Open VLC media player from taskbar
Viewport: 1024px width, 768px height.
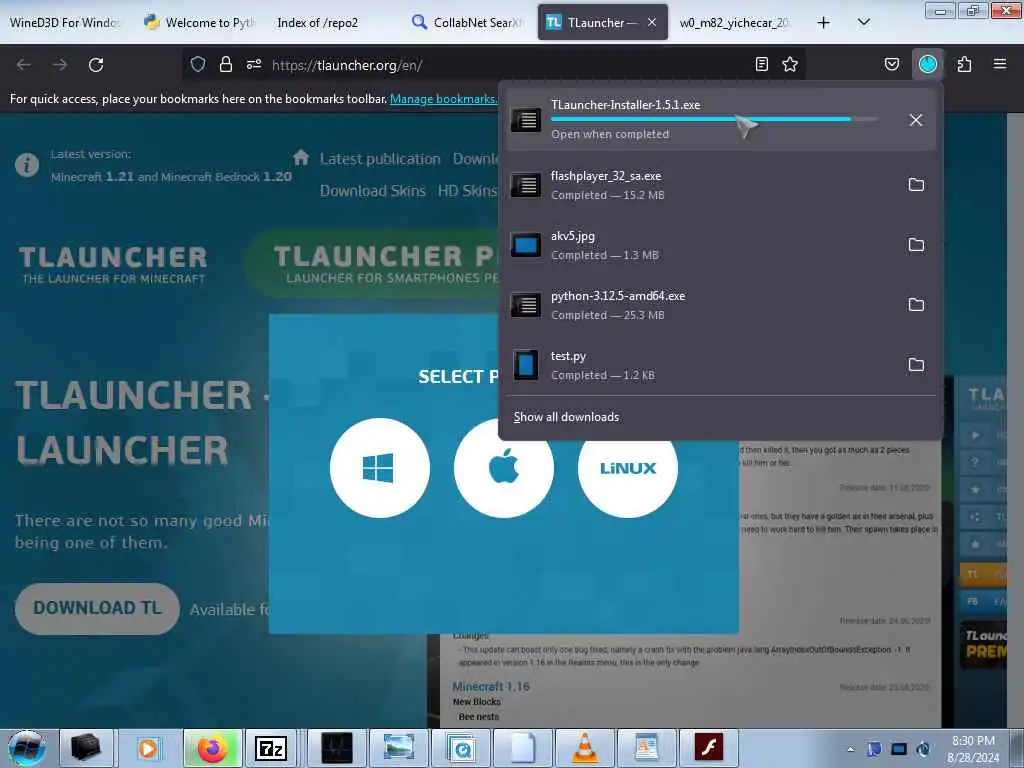584,748
